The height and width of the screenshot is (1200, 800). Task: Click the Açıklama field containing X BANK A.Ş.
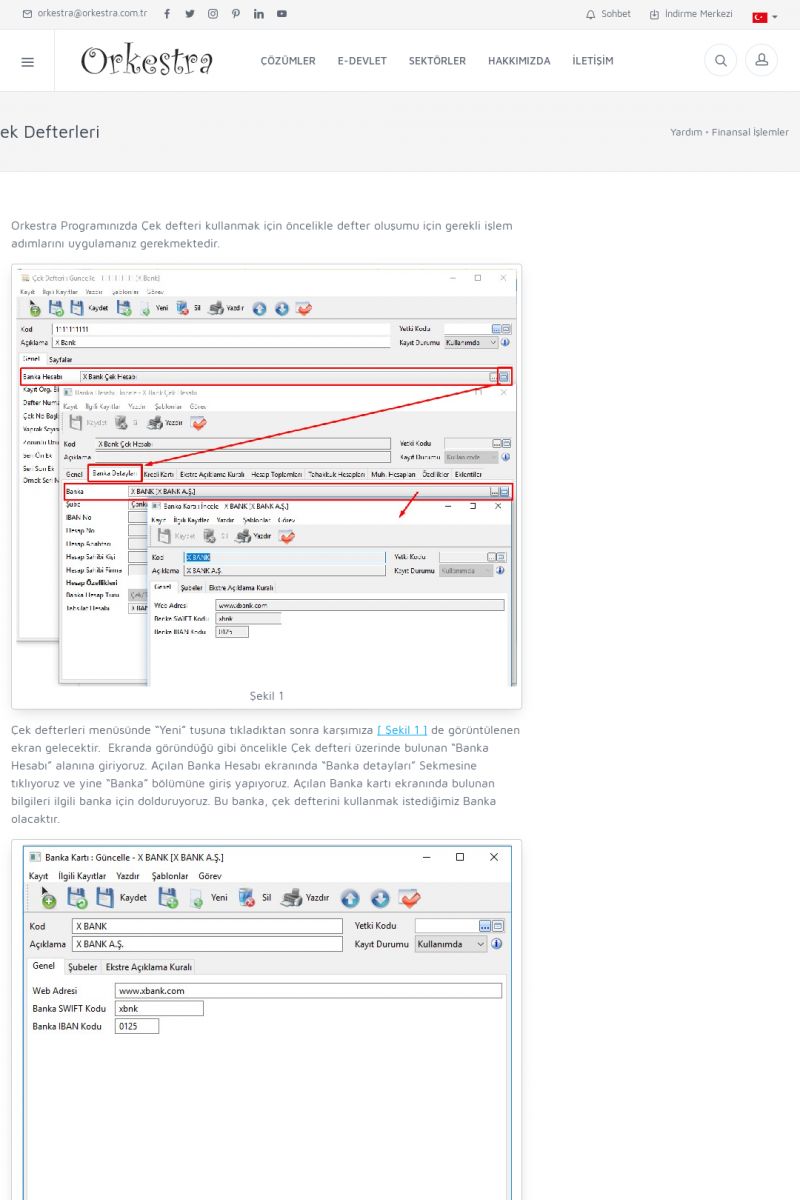tap(207, 944)
